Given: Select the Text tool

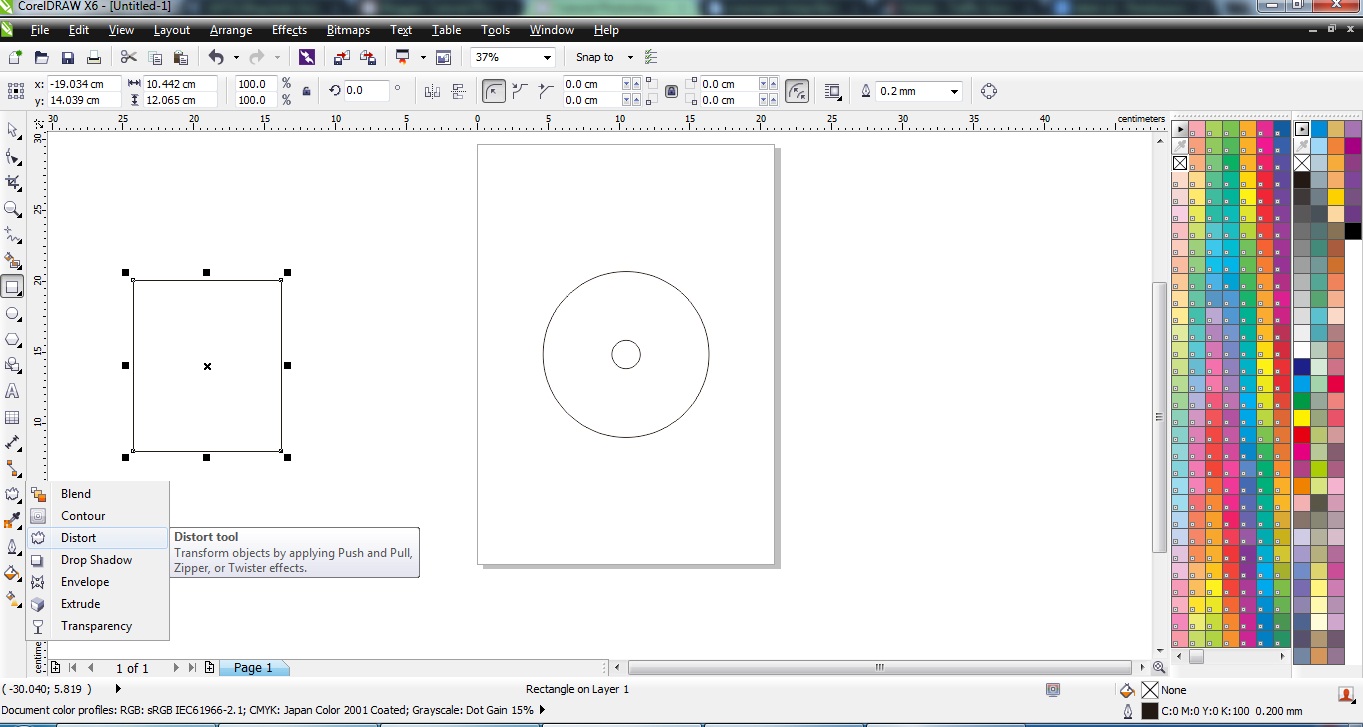Looking at the screenshot, I should point(13,391).
